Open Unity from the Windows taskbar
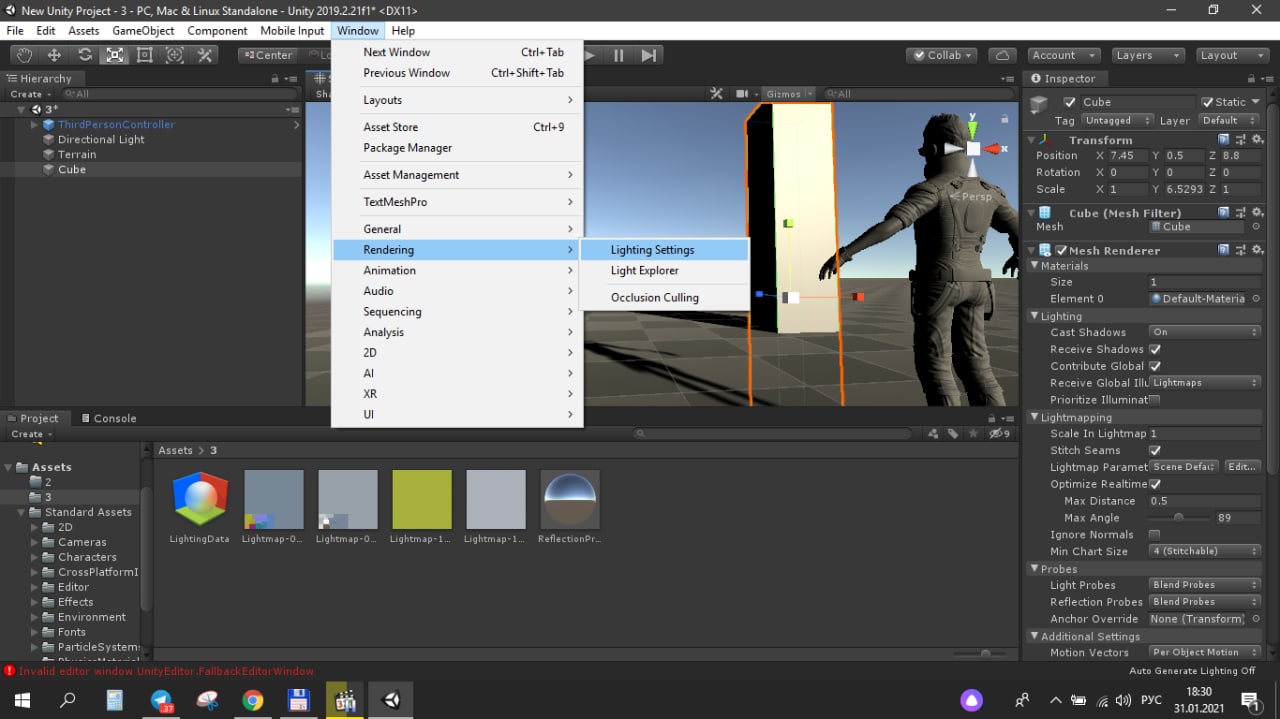The width and height of the screenshot is (1280, 719). (391, 700)
